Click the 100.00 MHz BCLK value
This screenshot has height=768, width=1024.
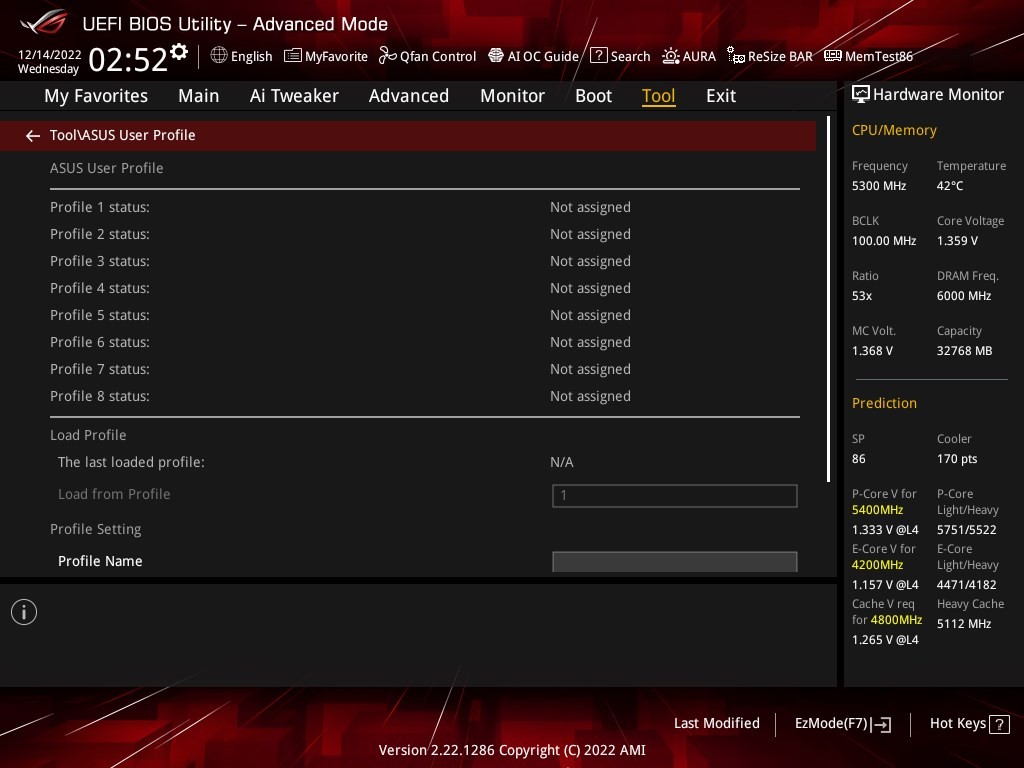click(884, 241)
